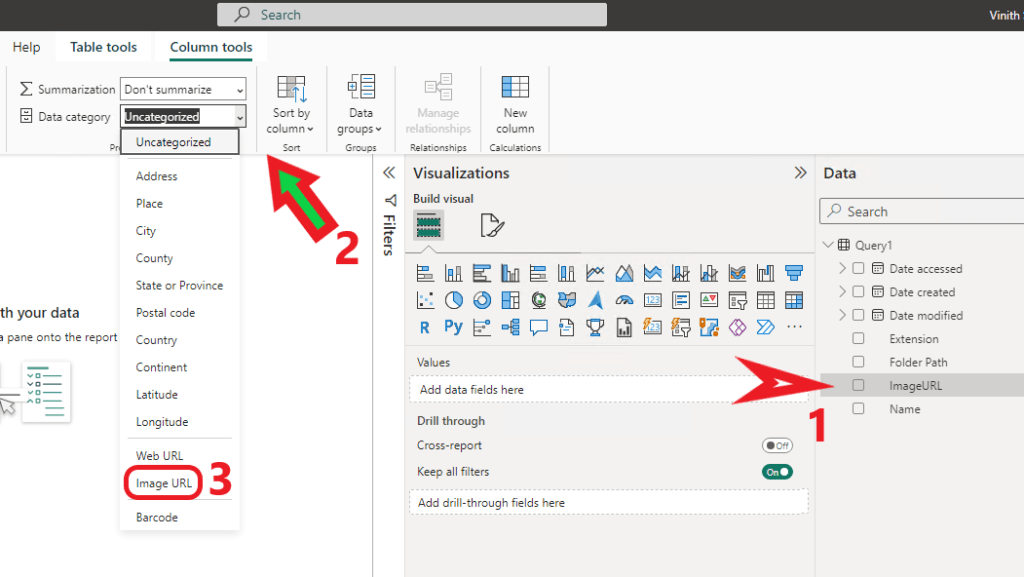Image resolution: width=1024 pixels, height=577 pixels.
Task: Turn off Keep all filters toggle
Action: [777, 472]
